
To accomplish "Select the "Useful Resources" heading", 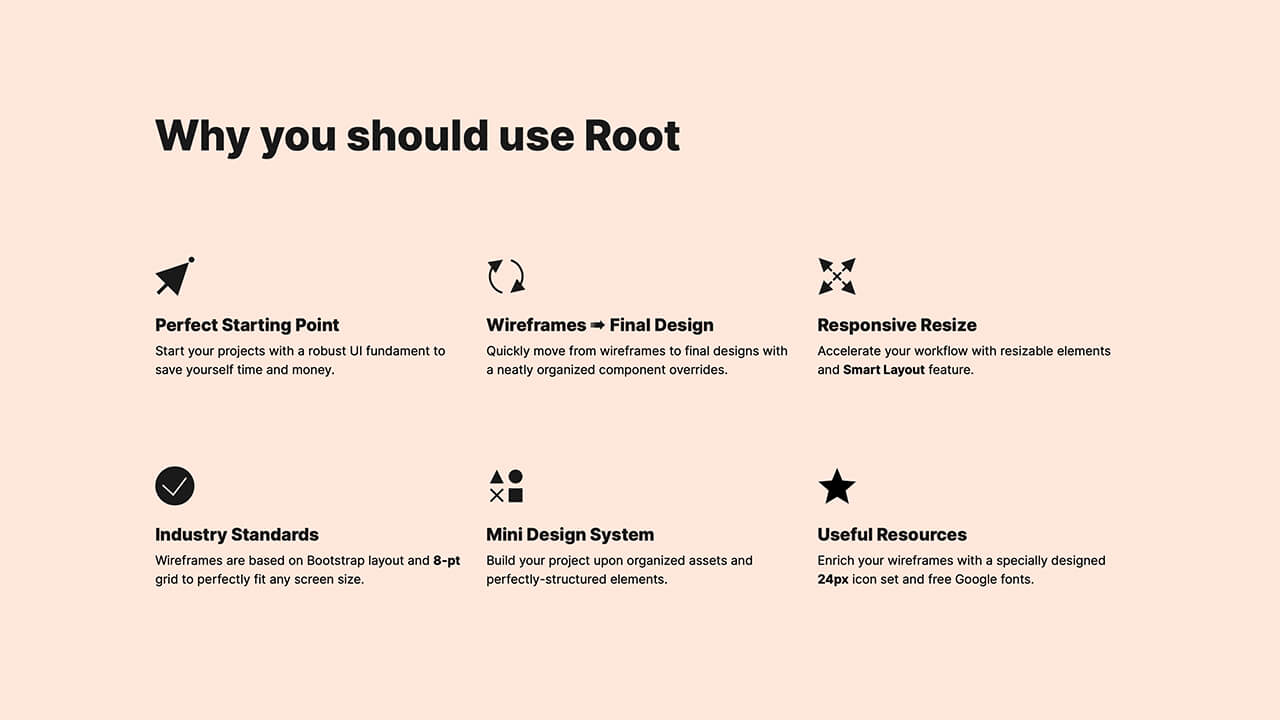I will tap(892, 535).
